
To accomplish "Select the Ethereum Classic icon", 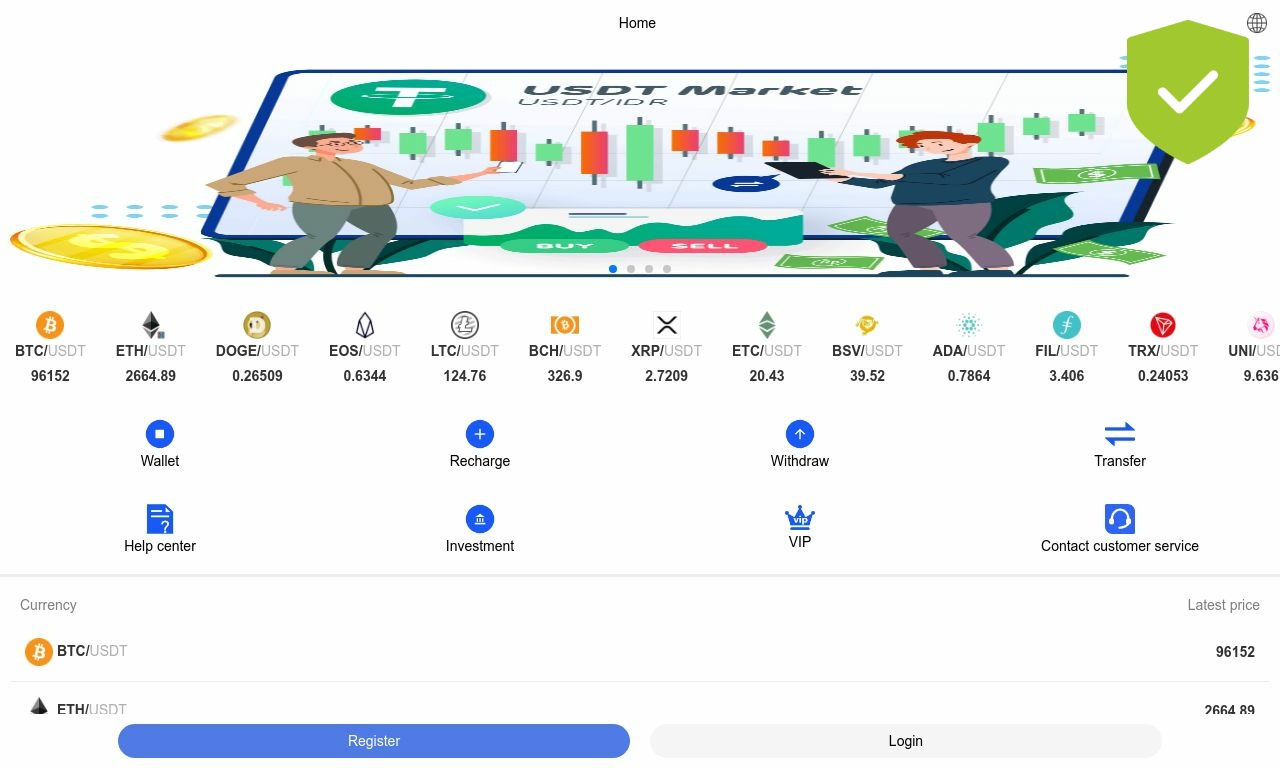I will pyautogui.click(x=766, y=325).
